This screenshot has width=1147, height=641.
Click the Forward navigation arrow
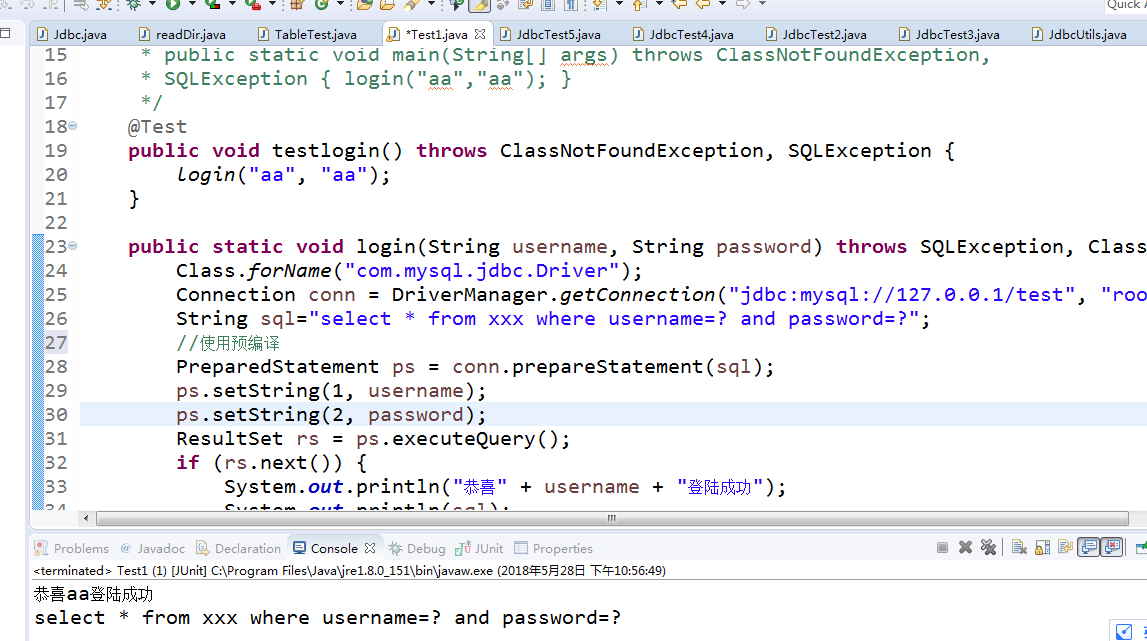click(743, 4)
